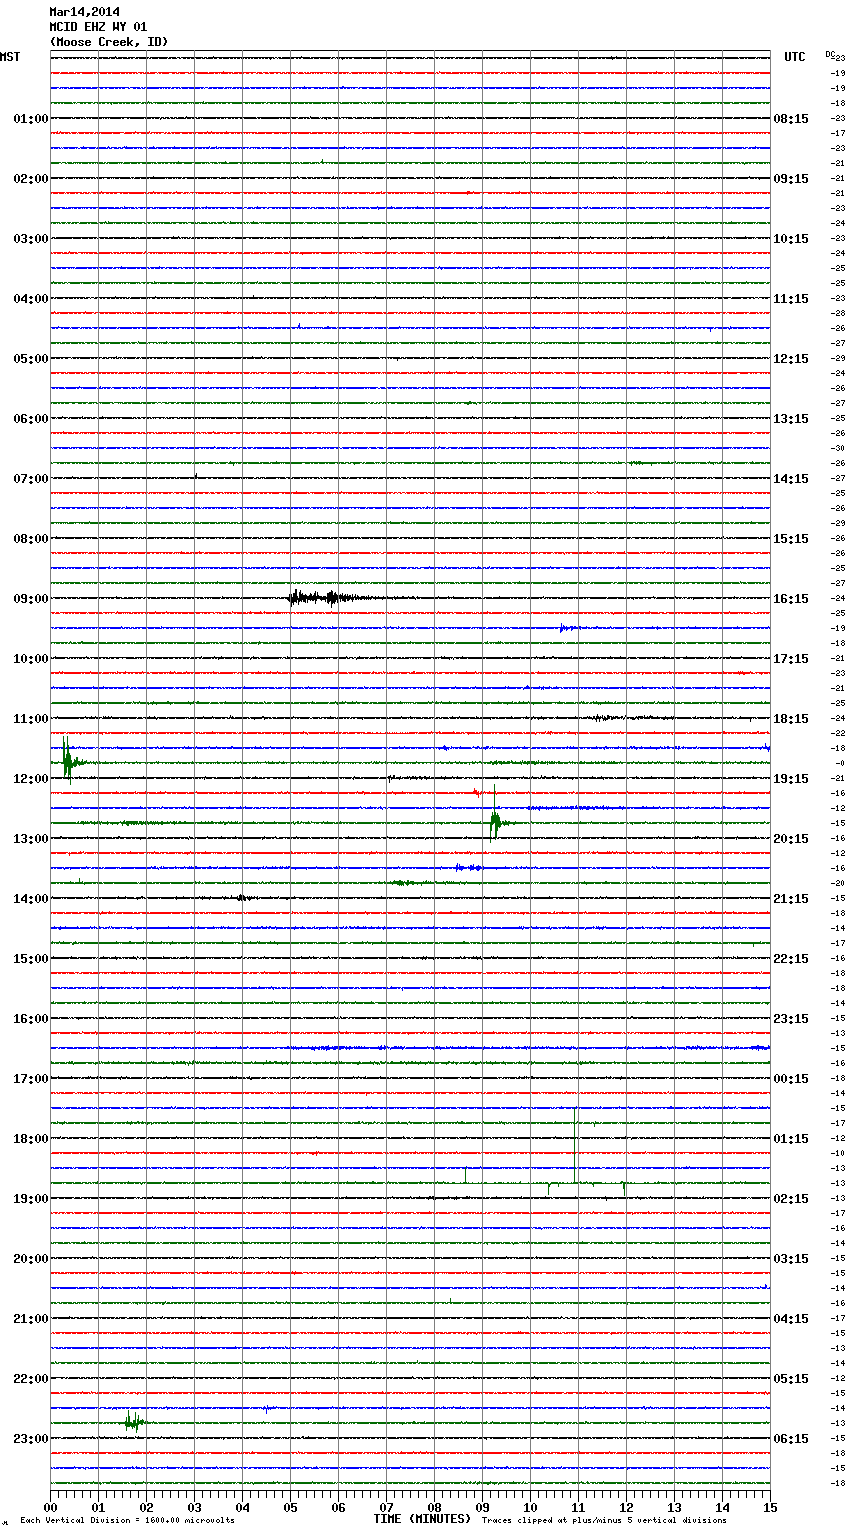Screen dimensions: 850x1534
Task: Select the 01:00 MST time label
Action: pyautogui.click(x=31, y=119)
